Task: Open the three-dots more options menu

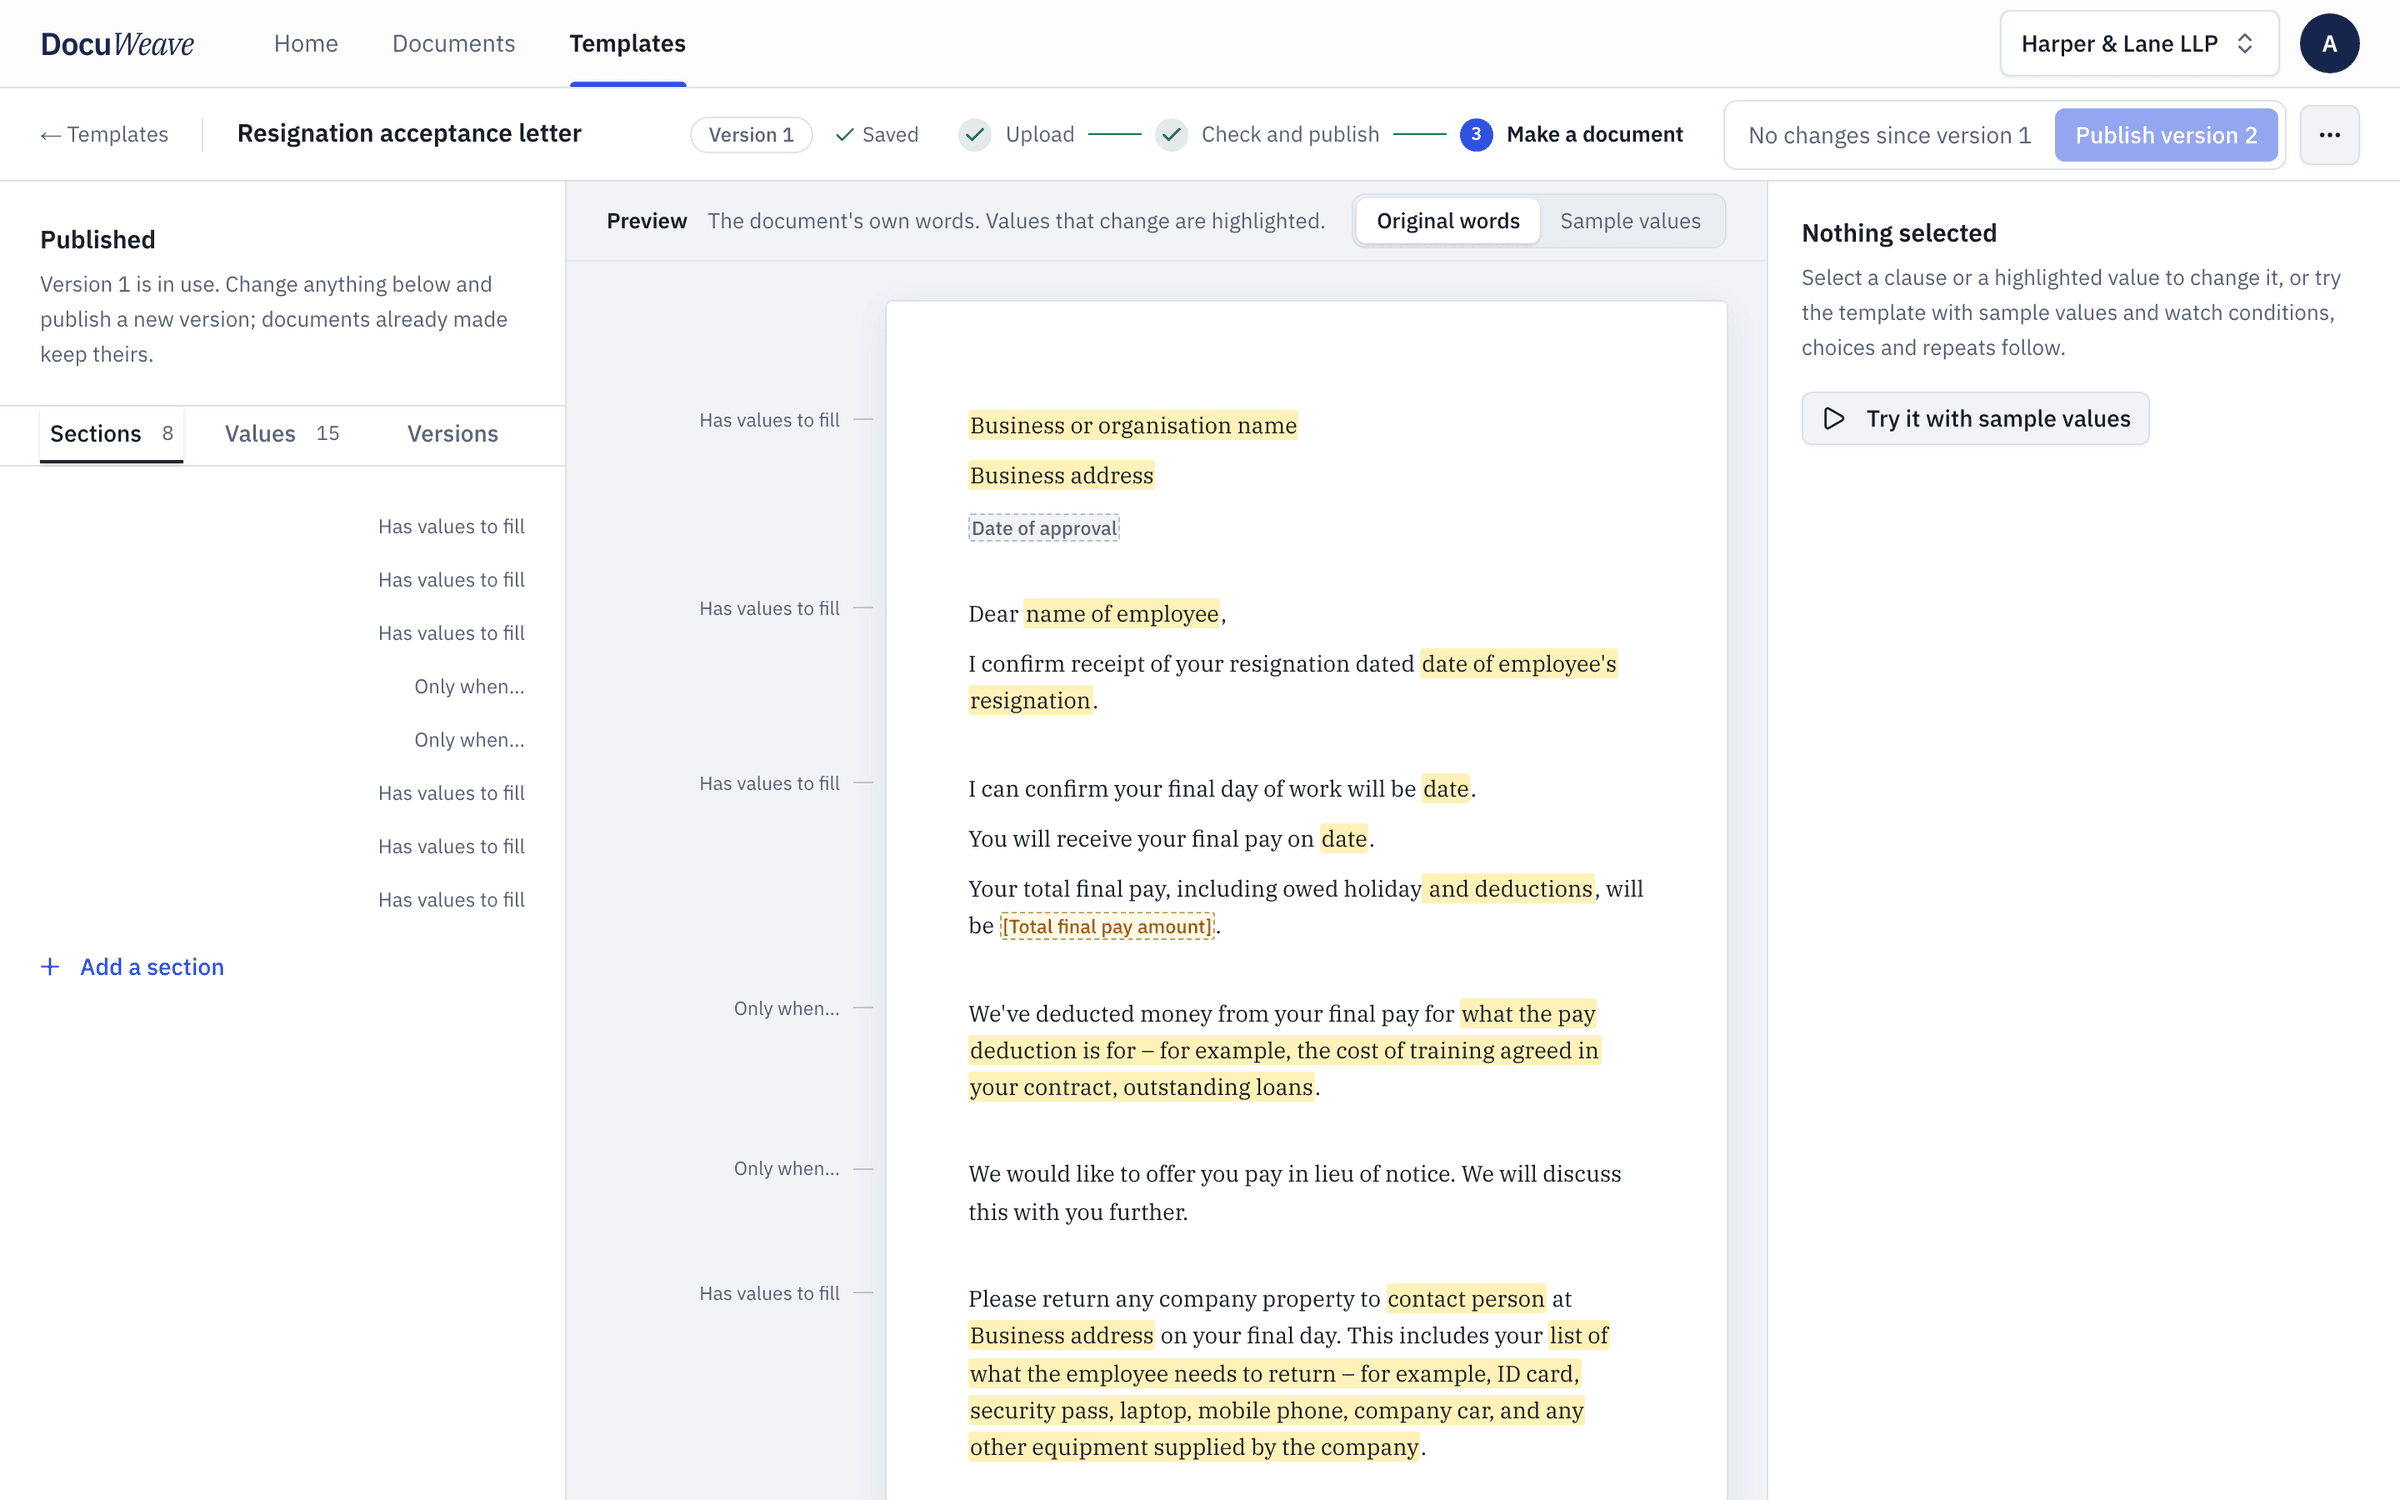Action: pos(2329,135)
